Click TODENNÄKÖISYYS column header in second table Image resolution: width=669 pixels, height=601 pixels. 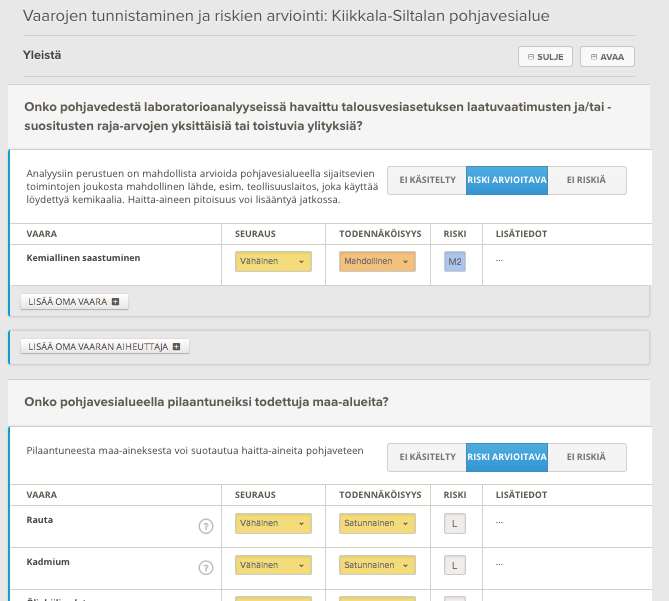click(380, 495)
